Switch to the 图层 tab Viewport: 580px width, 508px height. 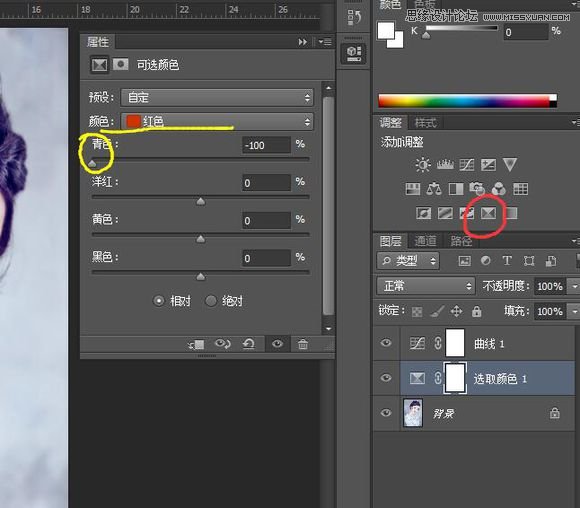(391, 241)
